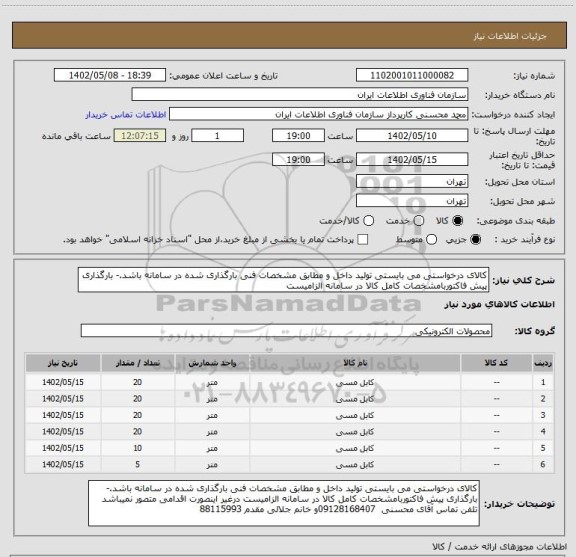
Task: Click the جزئیات اطلاعات نیاز header title
Action: [x=510, y=36]
